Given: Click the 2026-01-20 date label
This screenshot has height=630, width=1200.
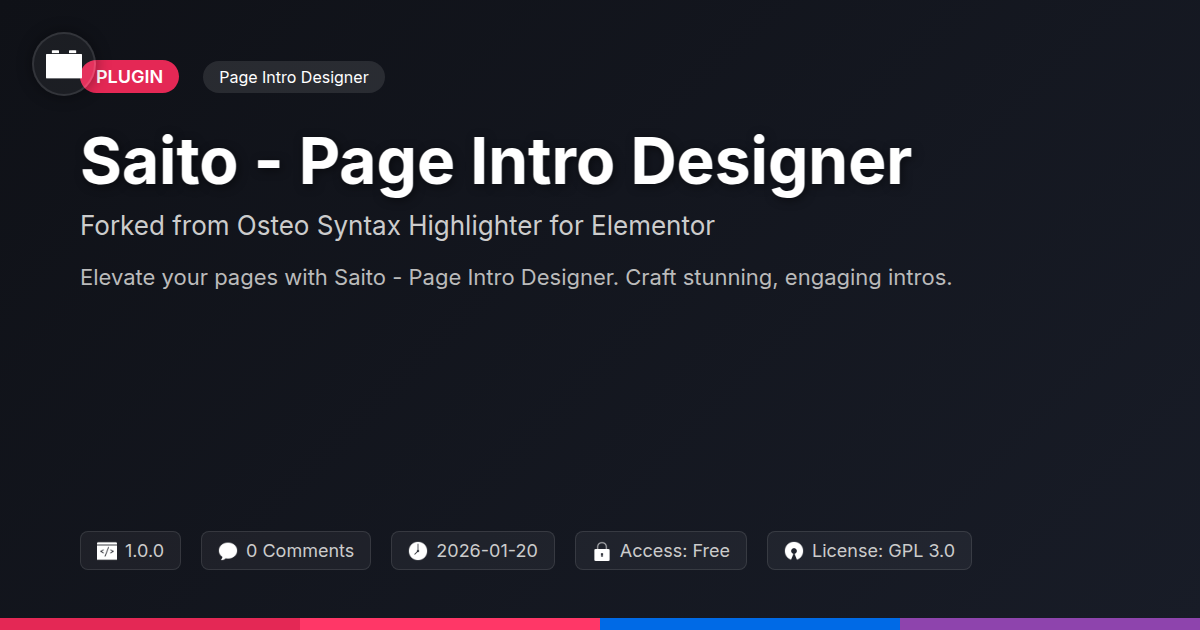Looking at the screenshot, I should pyautogui.click(x=487, y=551).
